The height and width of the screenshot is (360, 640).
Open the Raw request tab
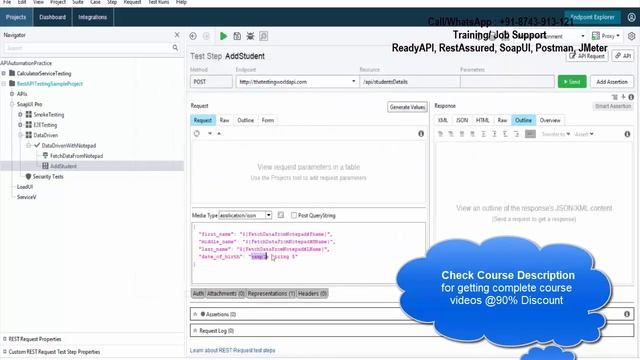224,120
